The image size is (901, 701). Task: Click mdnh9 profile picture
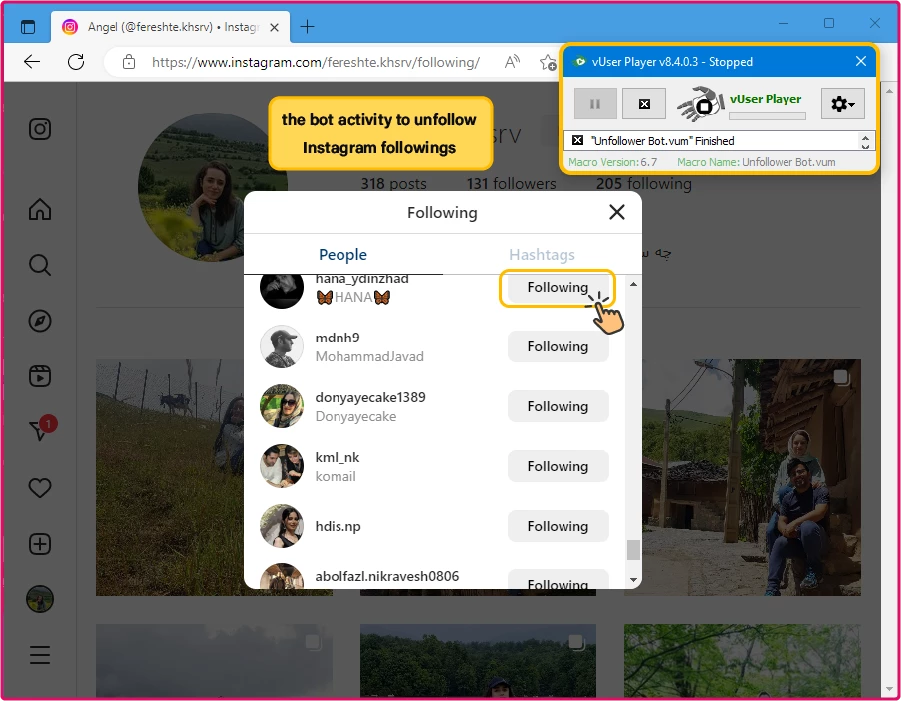tap(282, 346)
